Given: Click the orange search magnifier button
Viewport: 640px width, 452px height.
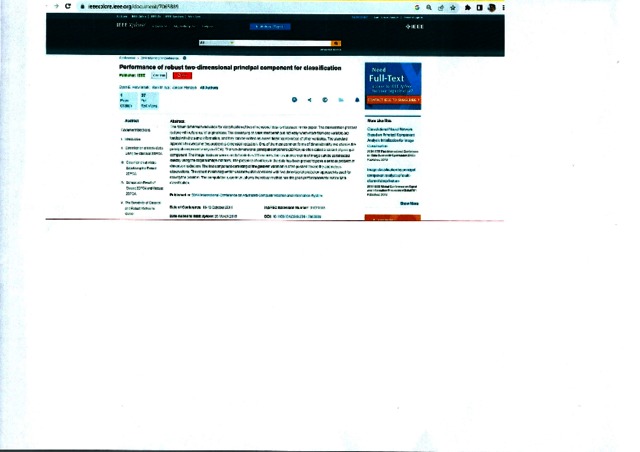Looking at the screenshot, I should 336,43.
